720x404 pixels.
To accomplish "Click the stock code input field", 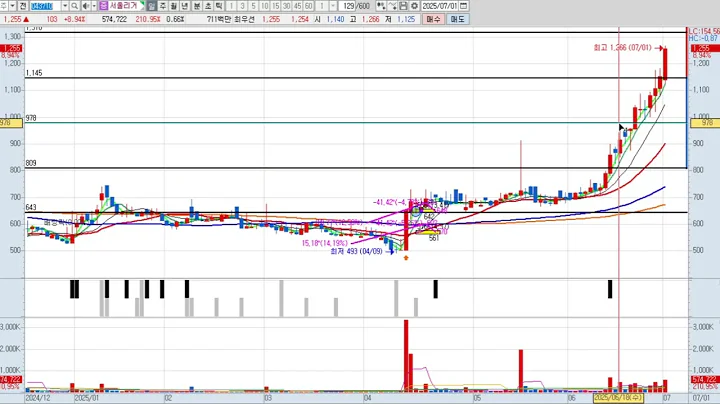I will [x=45, y=6].
